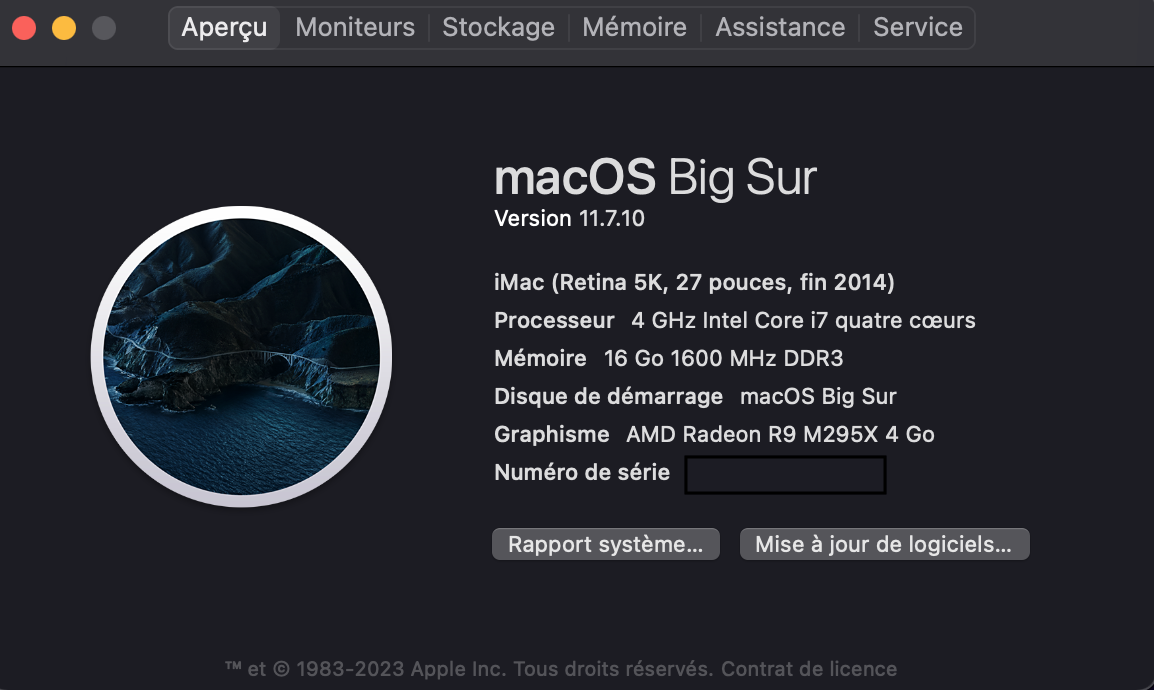The image size is (1154, 690).
Task: Show the Mémoire tab
Action: (x=634, y=28)
